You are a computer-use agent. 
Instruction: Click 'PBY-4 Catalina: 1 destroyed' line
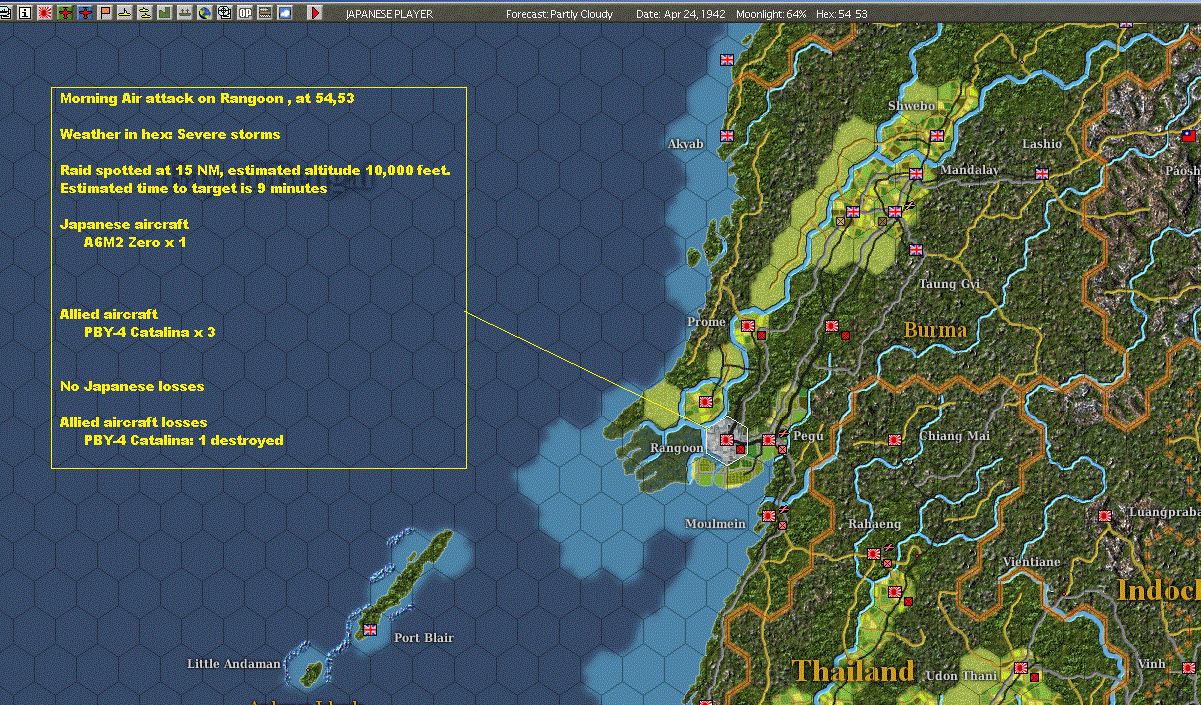(x=184, y=440)
